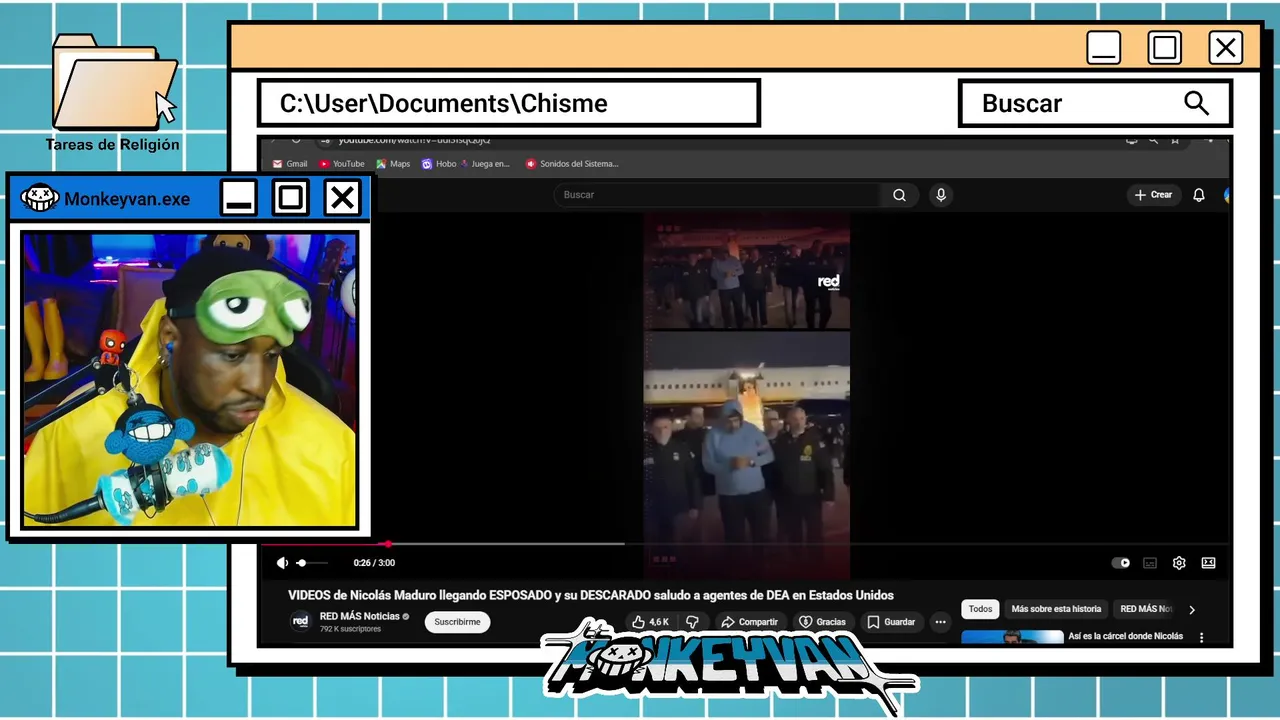Open the Hobo bookmark
The width and height of the screenshot is (1280, 720).
click(439, 164)
